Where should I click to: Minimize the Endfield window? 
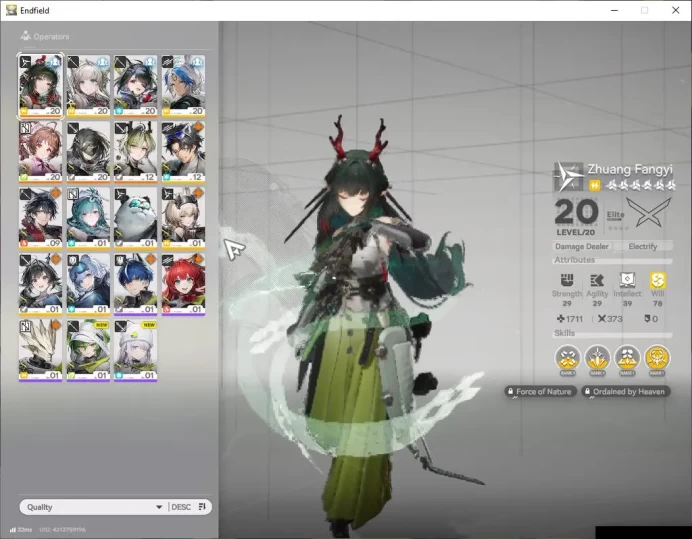coord(614,10)
